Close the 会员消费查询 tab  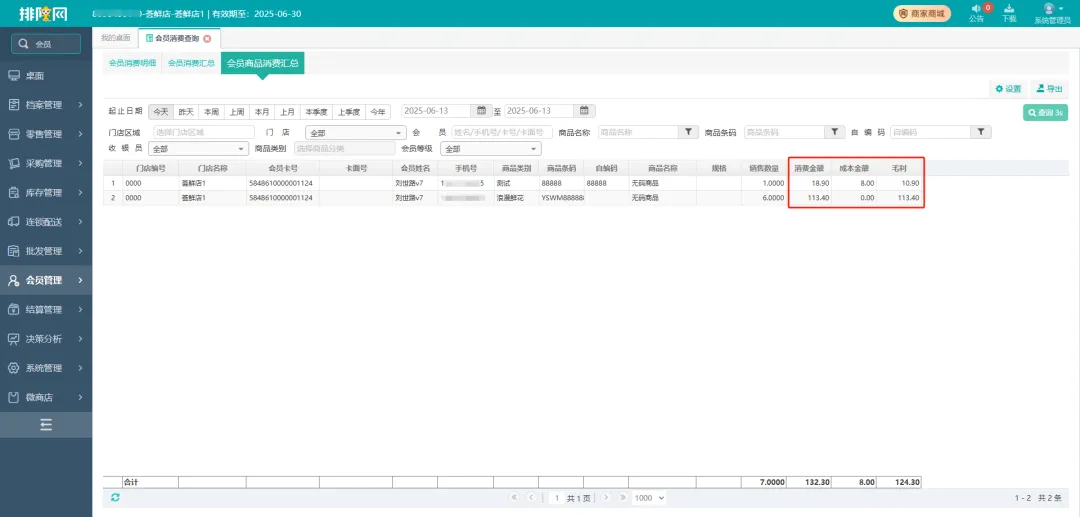(207, 38)
